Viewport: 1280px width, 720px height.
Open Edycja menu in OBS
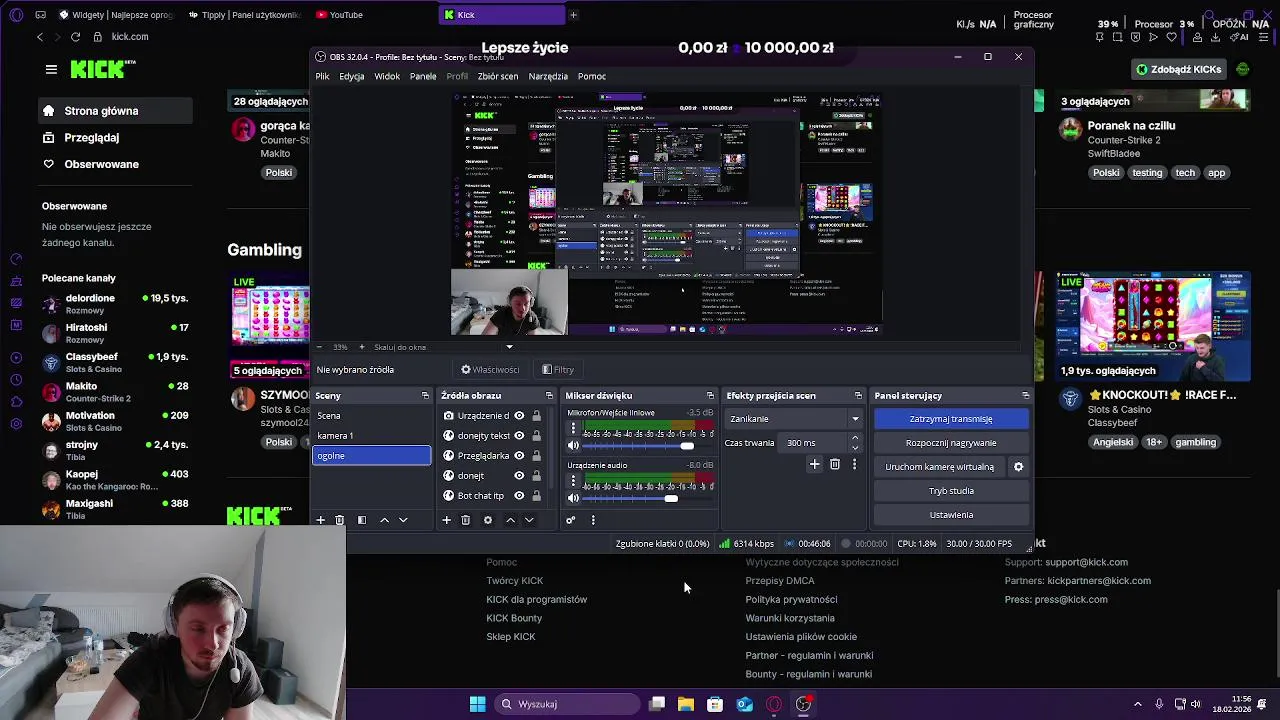point(351,76)
